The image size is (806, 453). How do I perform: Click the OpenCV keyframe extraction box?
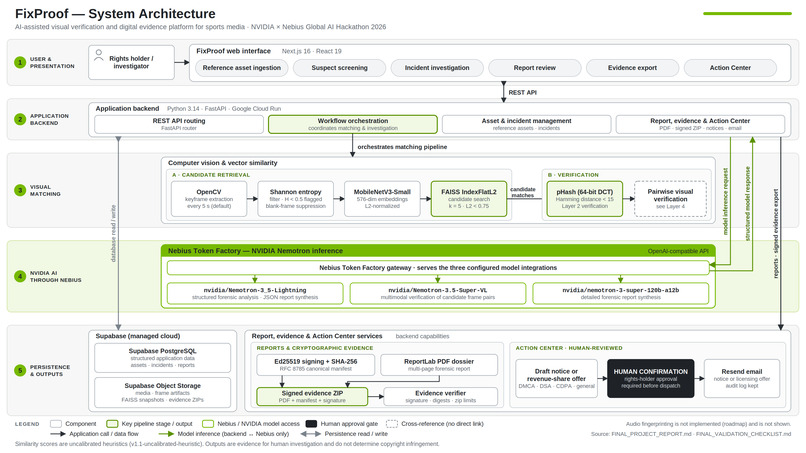209,198
